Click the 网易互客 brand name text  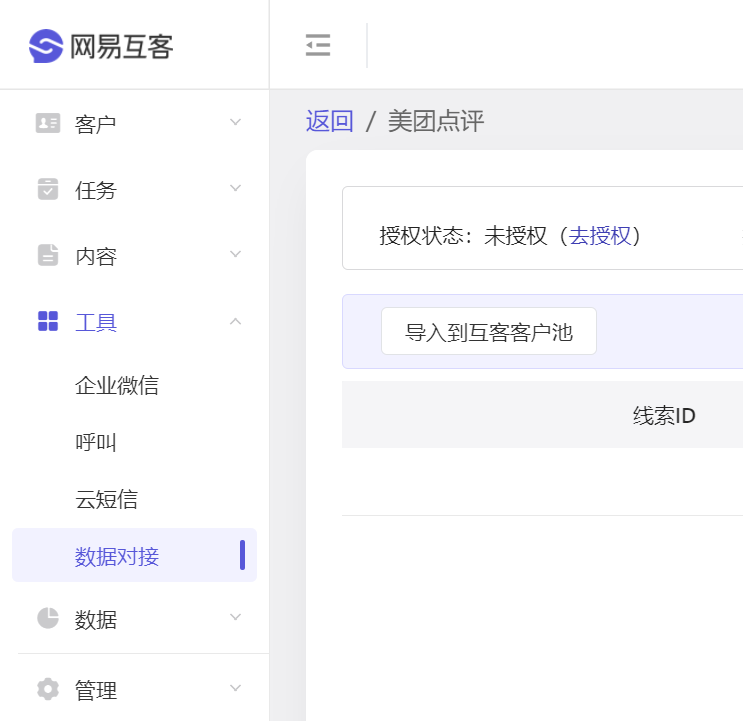(122, 47)
